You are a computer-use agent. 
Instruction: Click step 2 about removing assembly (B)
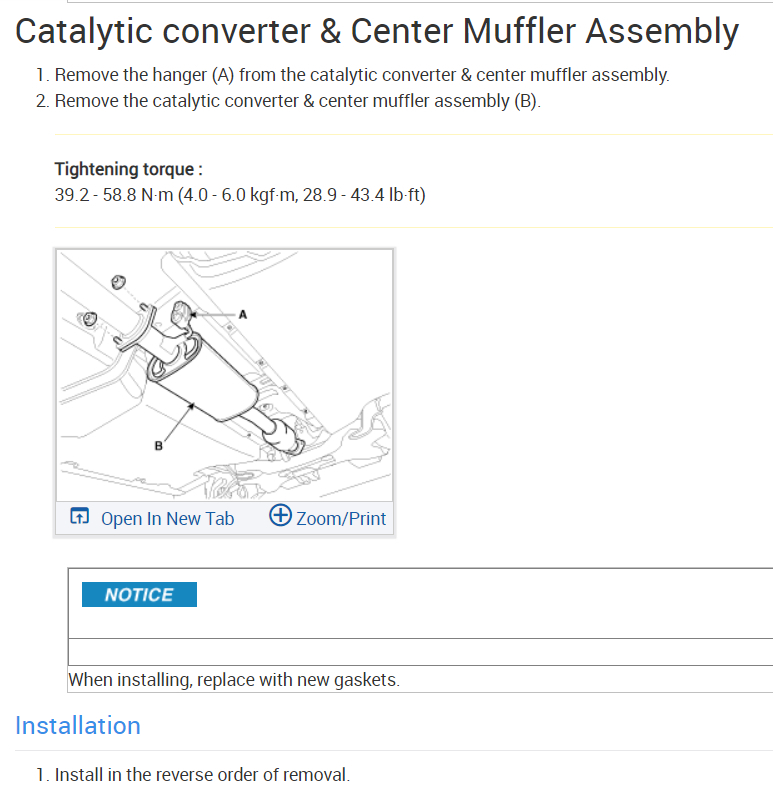coord(297,101)
